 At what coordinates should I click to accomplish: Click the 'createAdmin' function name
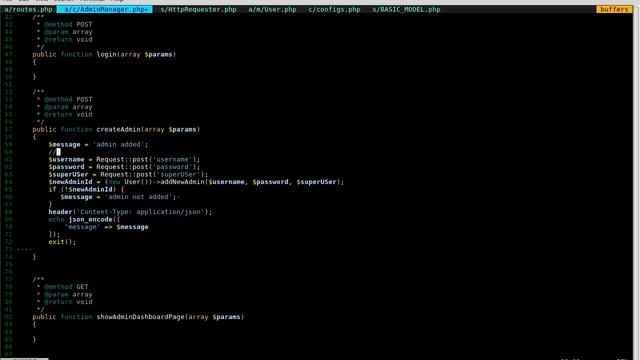pos(118,129)
